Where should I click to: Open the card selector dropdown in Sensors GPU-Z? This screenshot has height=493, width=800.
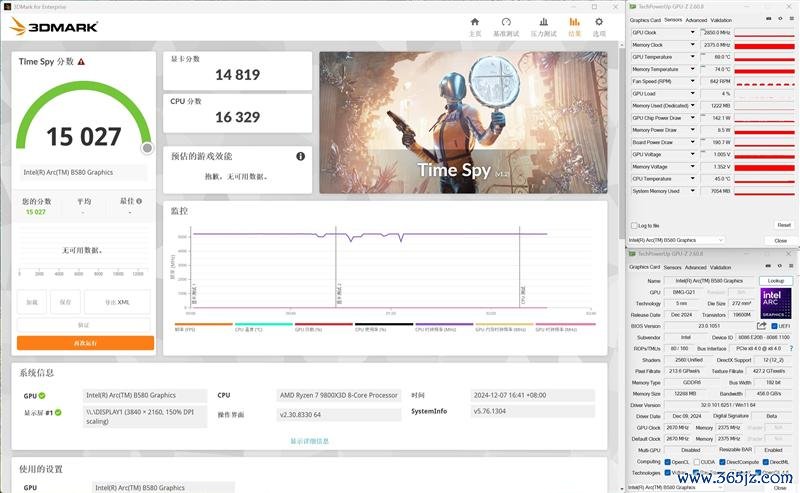pyautogui.click(x=676, y=240)
